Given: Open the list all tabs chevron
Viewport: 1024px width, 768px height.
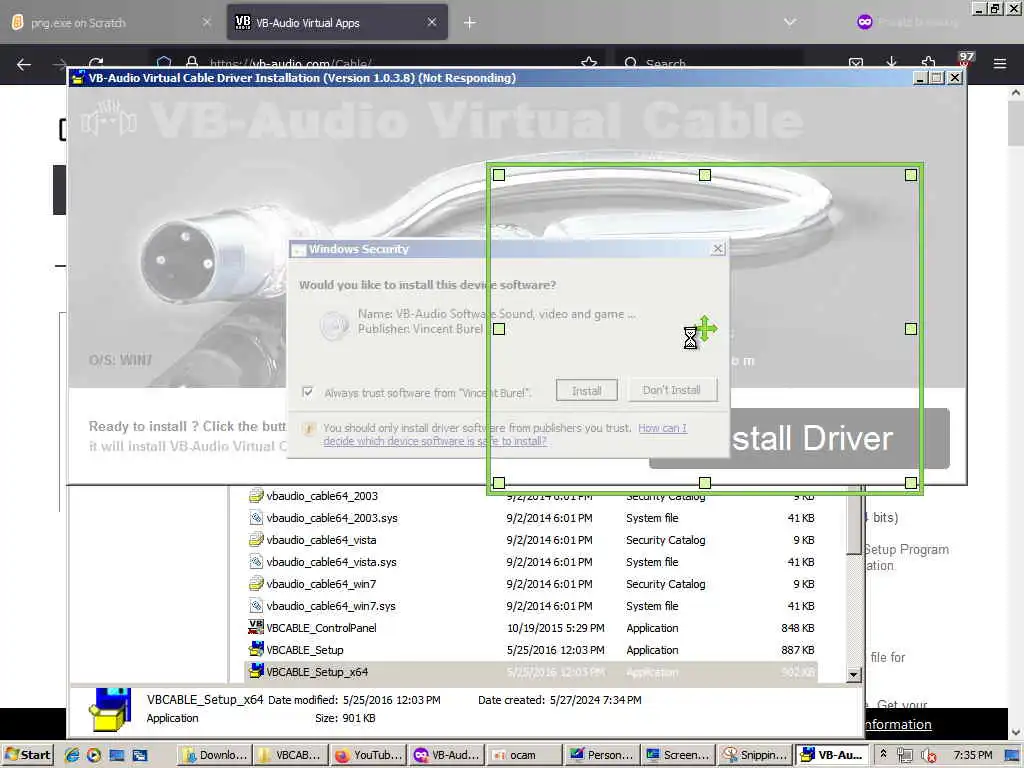Looking at the screenshot, I should (790, 22).
